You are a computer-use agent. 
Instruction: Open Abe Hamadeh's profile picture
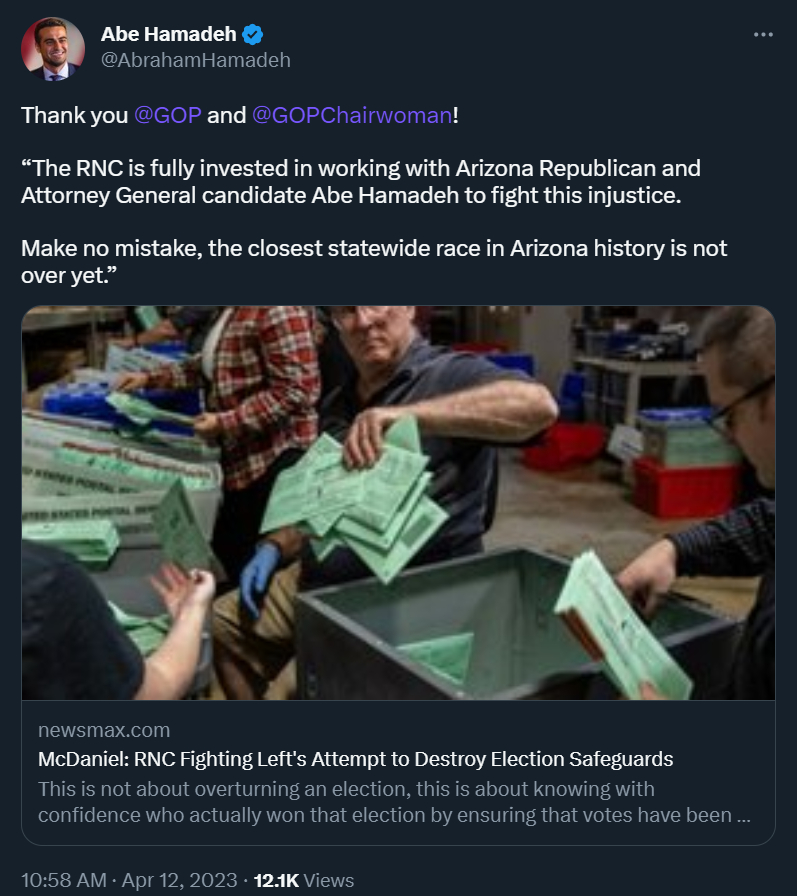(53, 49)
